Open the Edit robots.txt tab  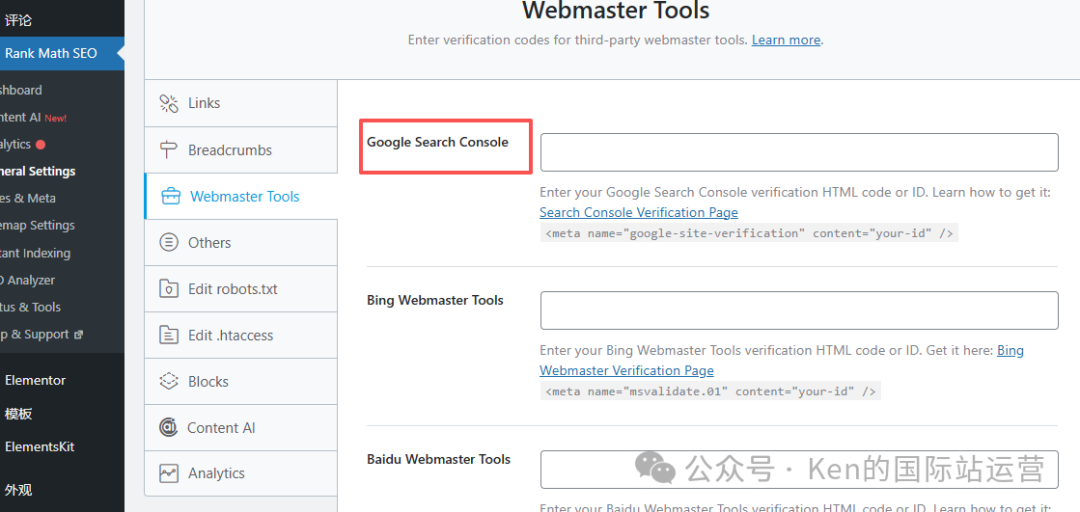241,289
